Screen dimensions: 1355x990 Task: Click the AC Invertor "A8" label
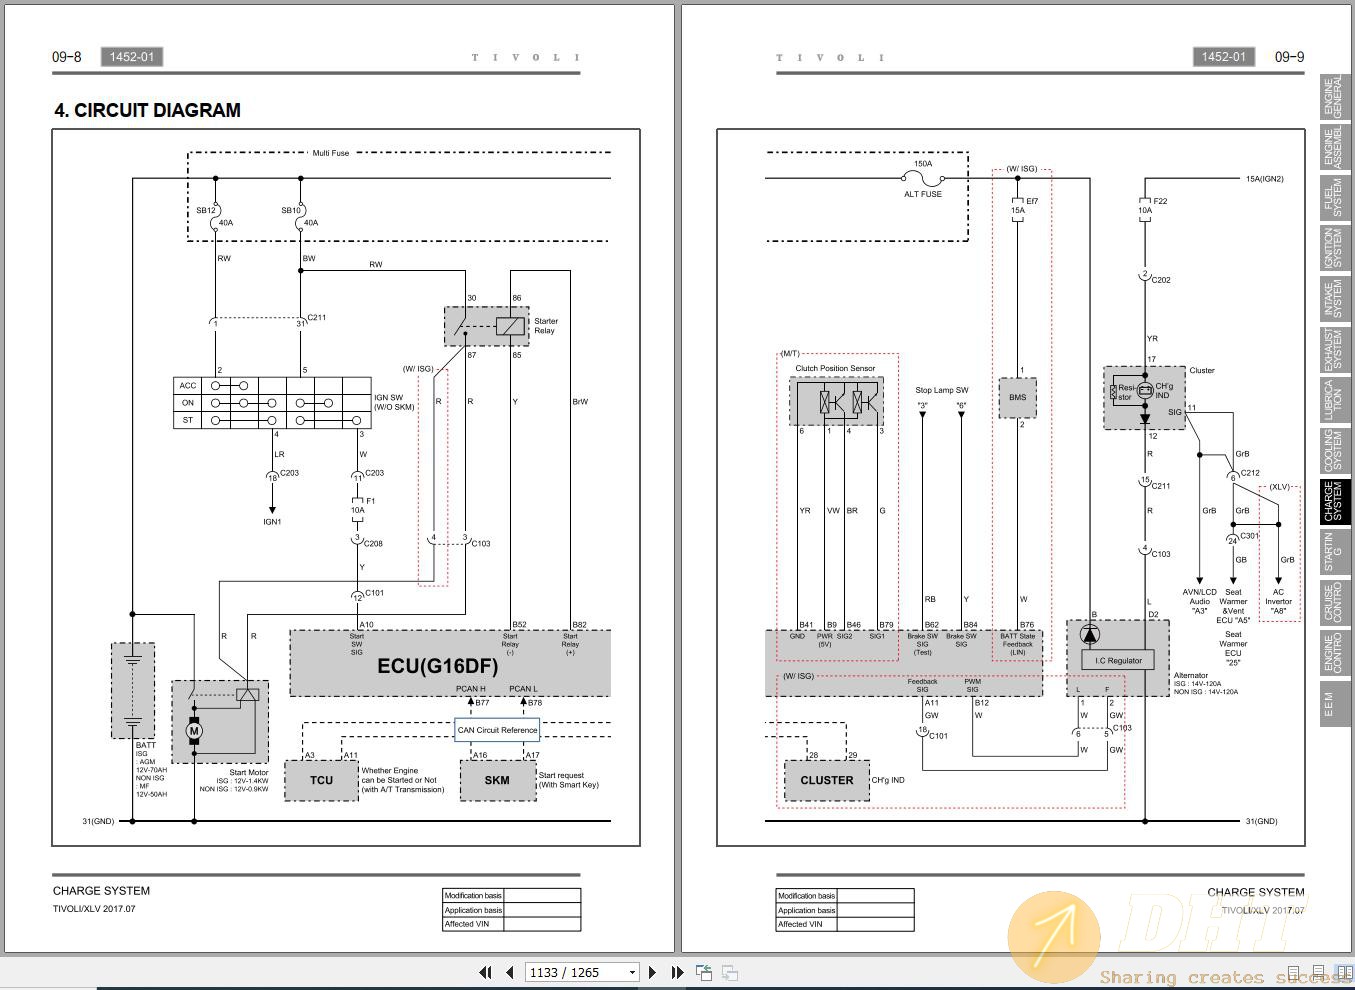click(x=1279, y=601)
